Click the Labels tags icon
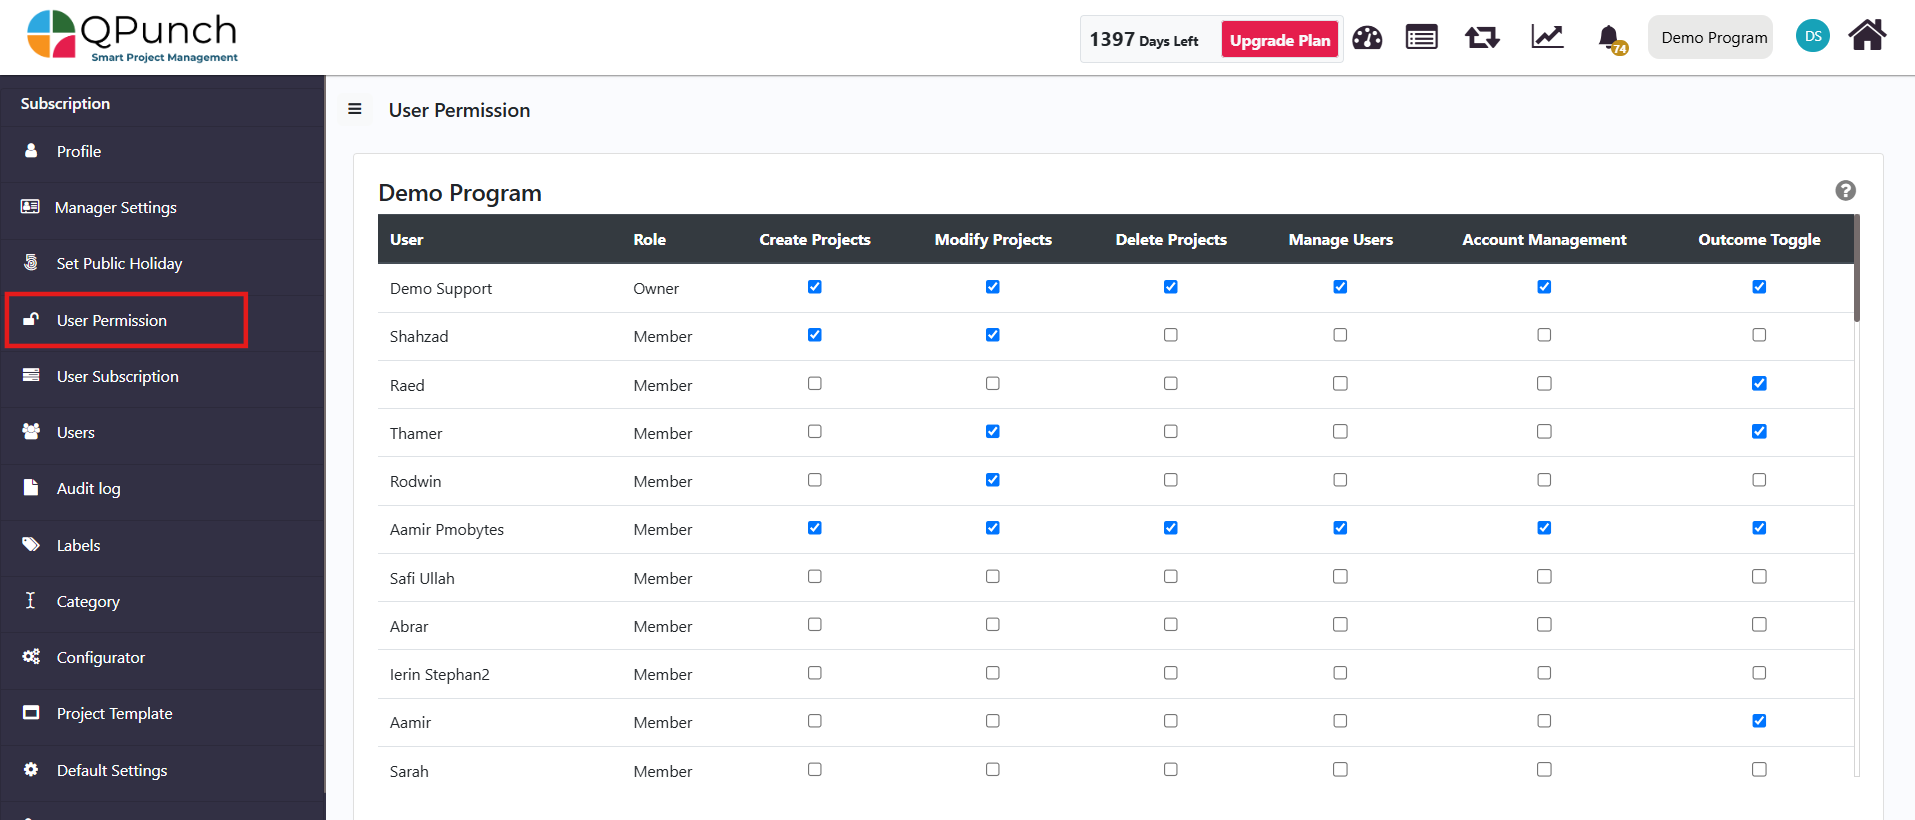This screenshot has width=1915, height=820. click(31, 544)
